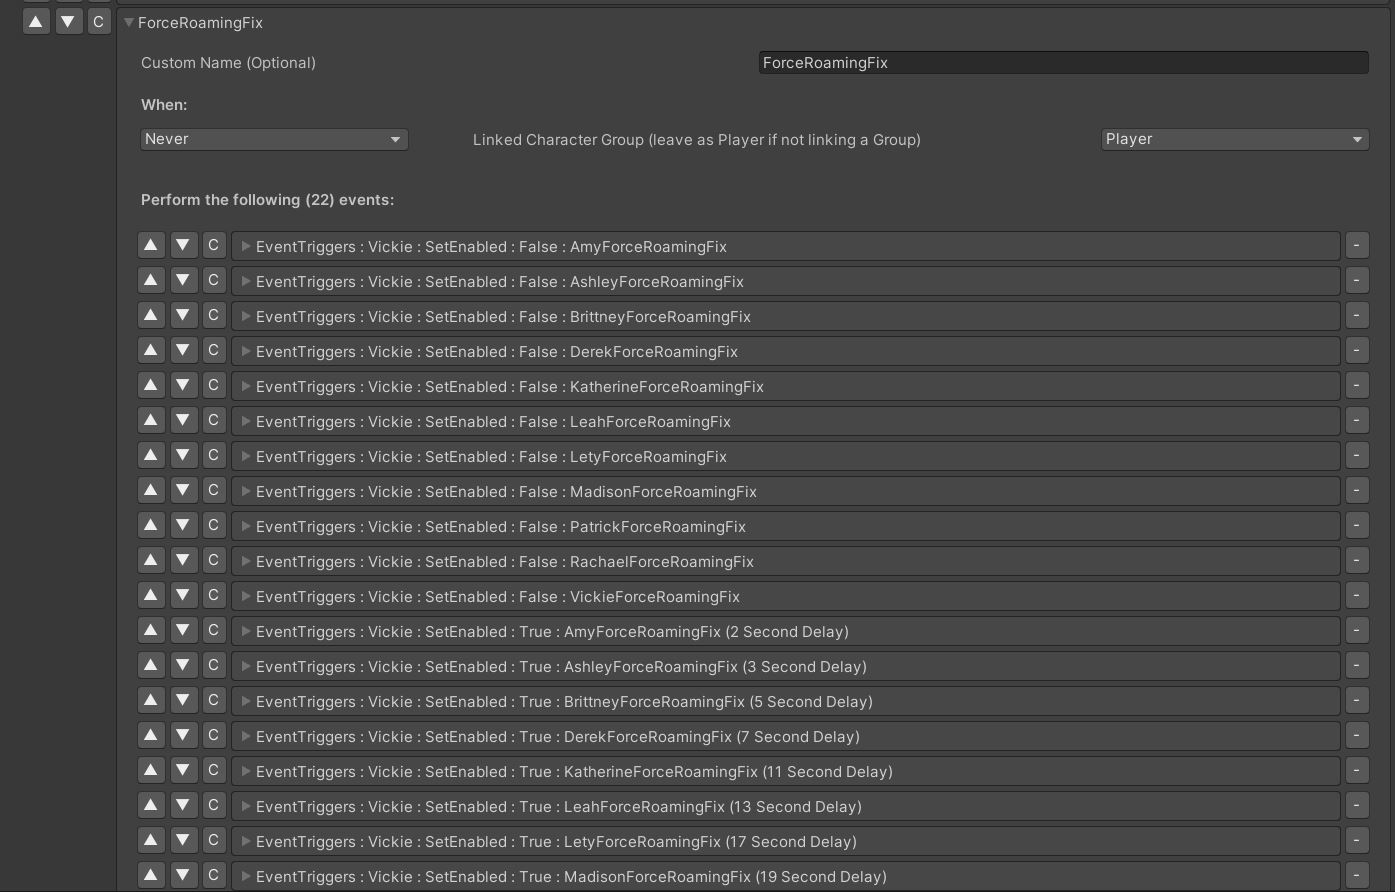Click C button on AmyForceRoamingFix 2 Second Delay row
This screenshot has height=892, width=1395.
click(x=213, y=631)
